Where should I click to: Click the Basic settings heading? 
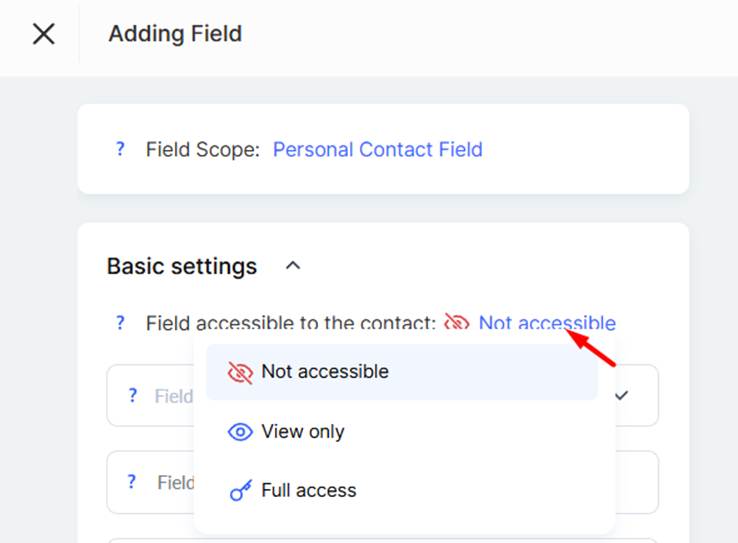(182, 266)
